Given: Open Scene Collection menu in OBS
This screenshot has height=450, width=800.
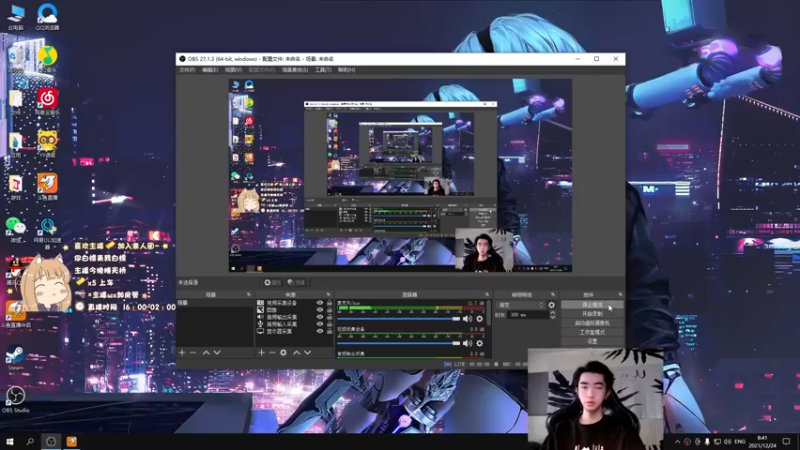Looking at the screenshot, I should pos(295,70).
